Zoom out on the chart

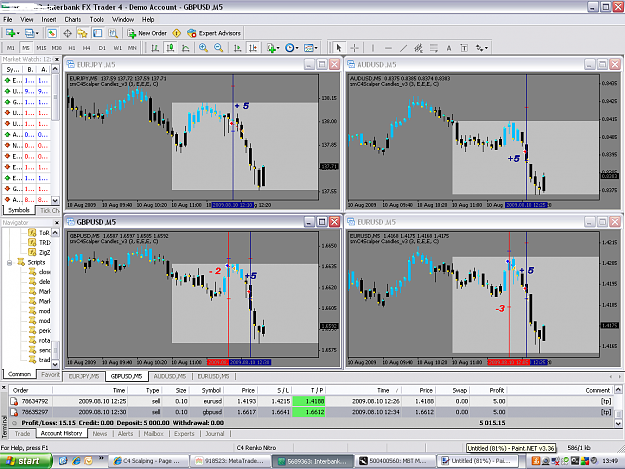pyautogui.click(x=218, y=48)
